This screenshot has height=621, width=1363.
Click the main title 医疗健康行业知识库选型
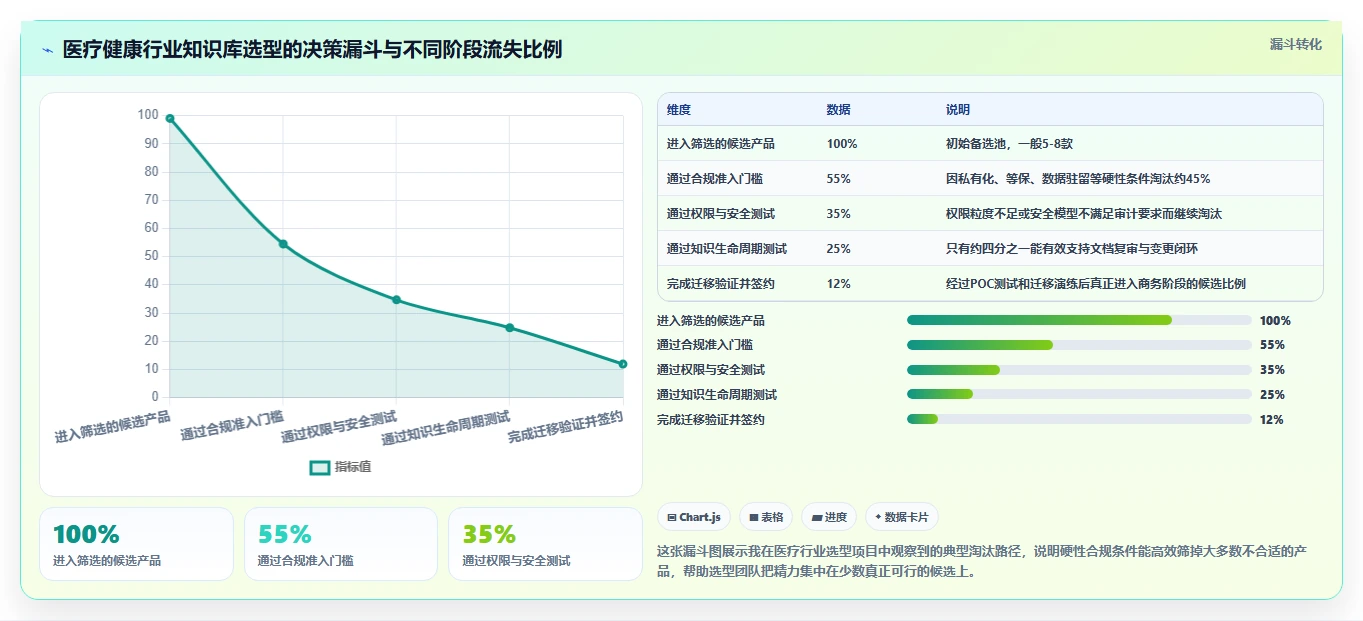312,49
